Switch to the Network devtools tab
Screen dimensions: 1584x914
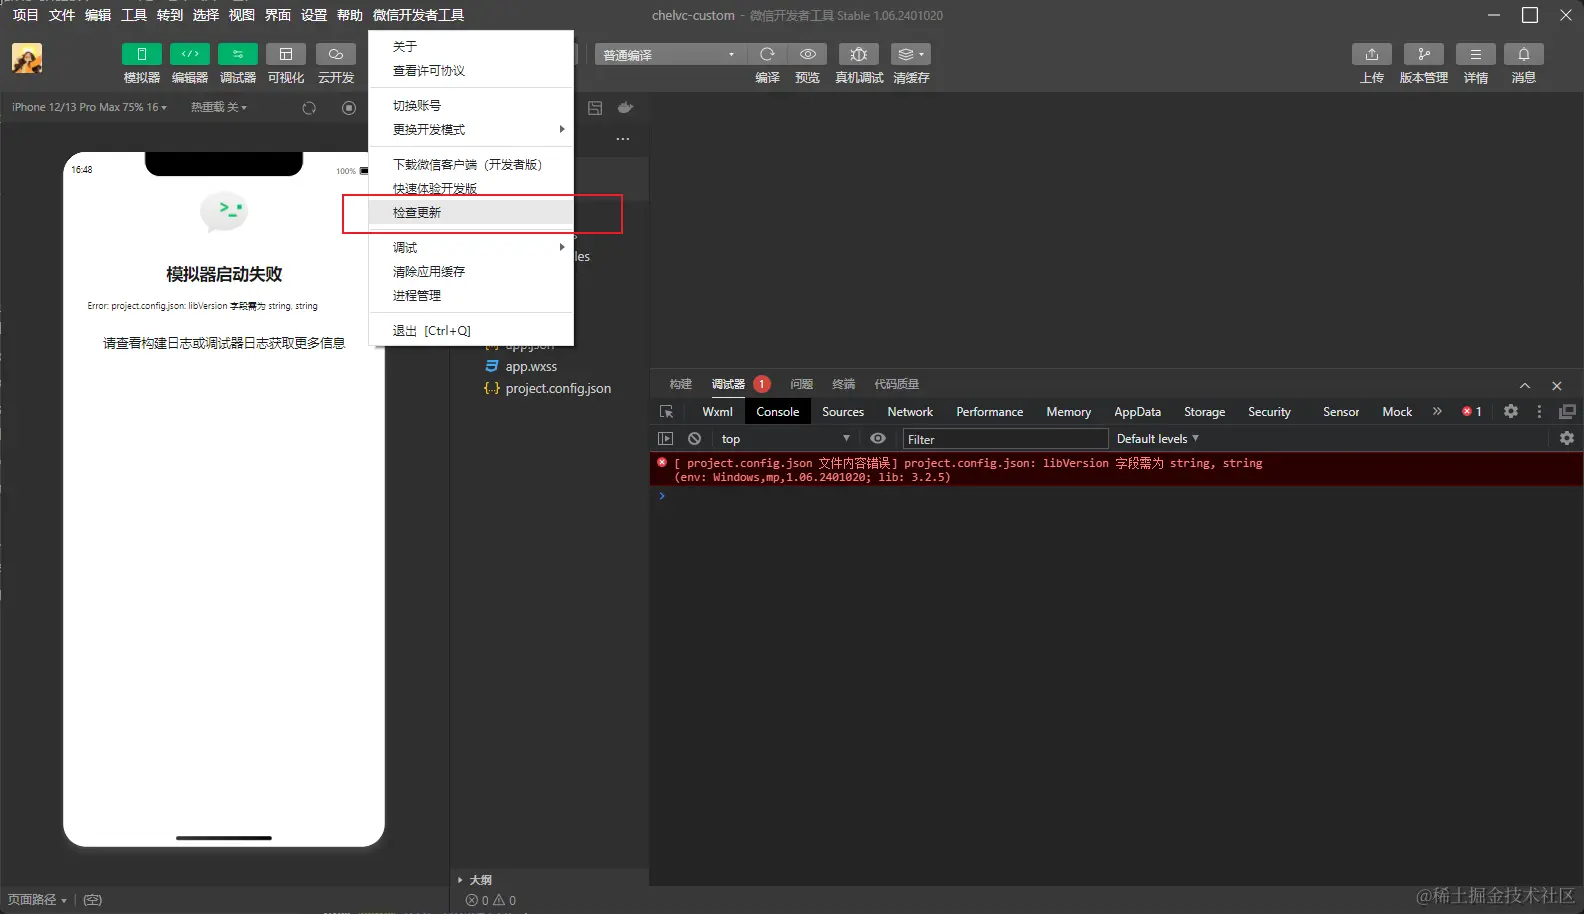pos(910,412)
